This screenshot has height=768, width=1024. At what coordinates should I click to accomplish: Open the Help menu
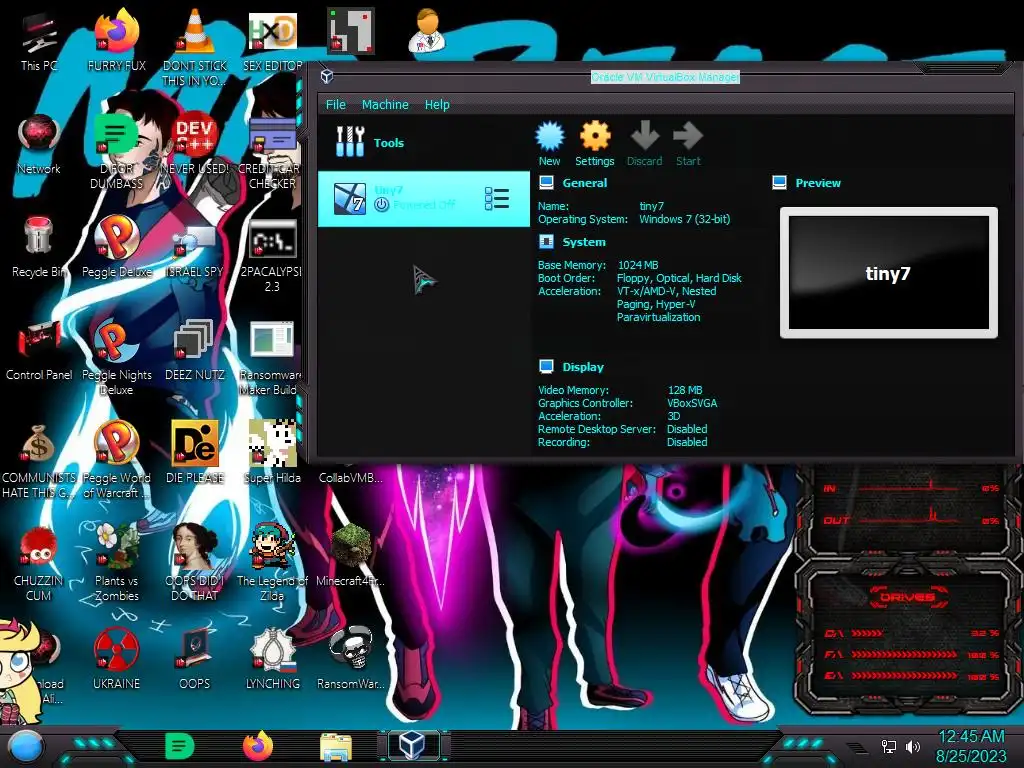point(437,104)
